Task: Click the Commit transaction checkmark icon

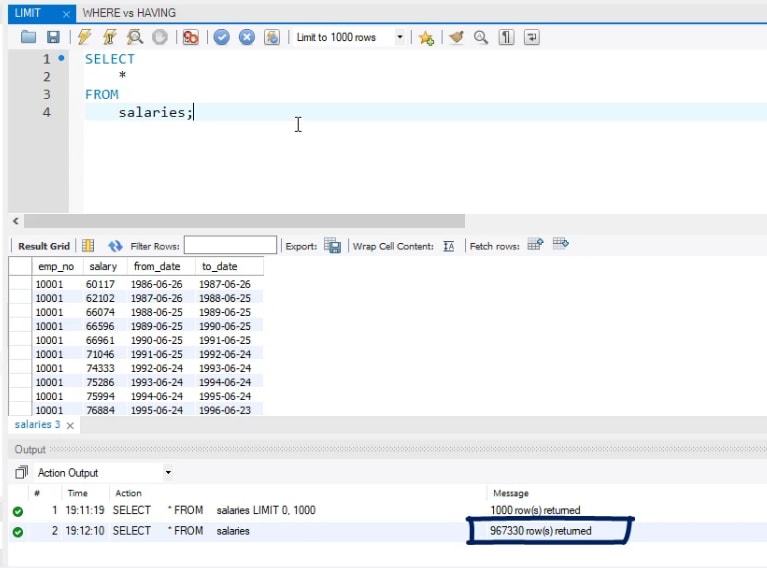Action: [x=222, y=37]
